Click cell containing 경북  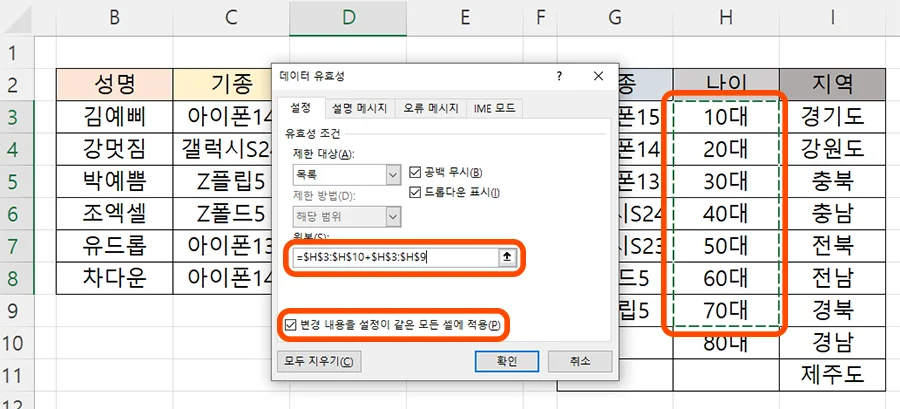(x=832, y=310)
